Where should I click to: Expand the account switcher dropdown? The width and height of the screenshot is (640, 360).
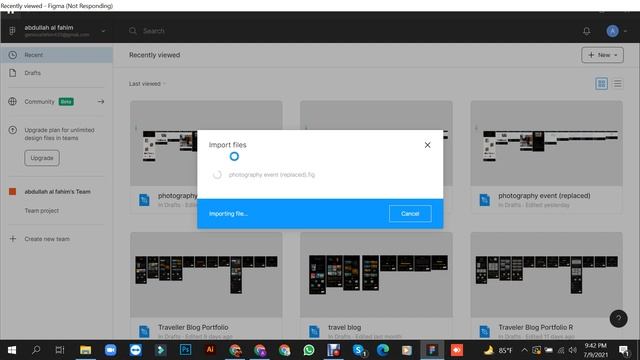point(103,31)
